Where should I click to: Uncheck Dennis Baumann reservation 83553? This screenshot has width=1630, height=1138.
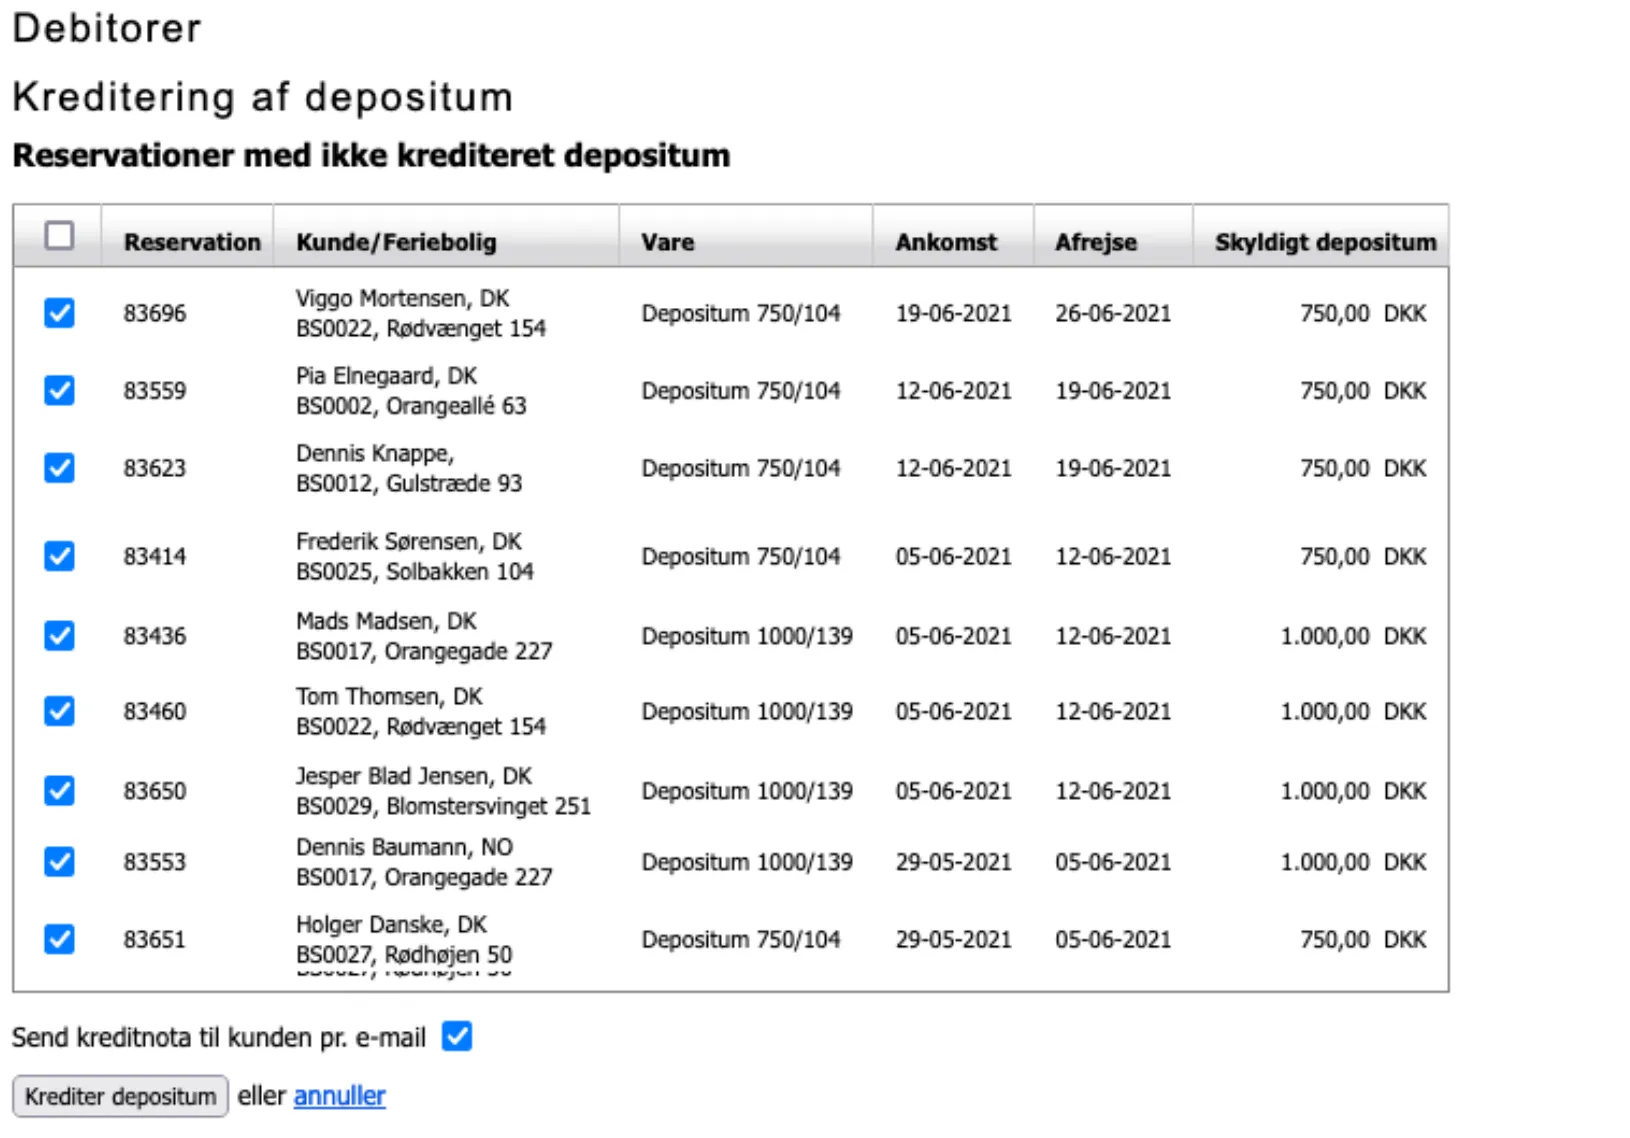(60, 862)
